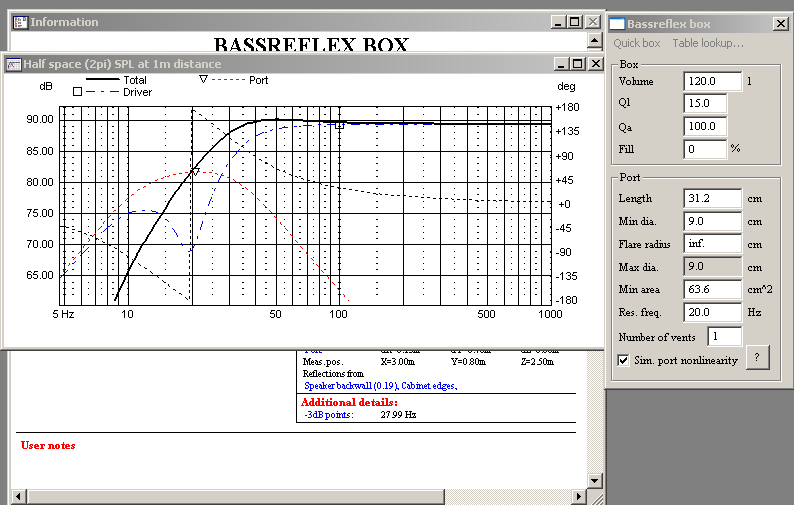The width and height of the screenshot is (794, 505).
Task: Click the Driver square marker in legend
Action: pyautogui.click(x=77, y=92)
